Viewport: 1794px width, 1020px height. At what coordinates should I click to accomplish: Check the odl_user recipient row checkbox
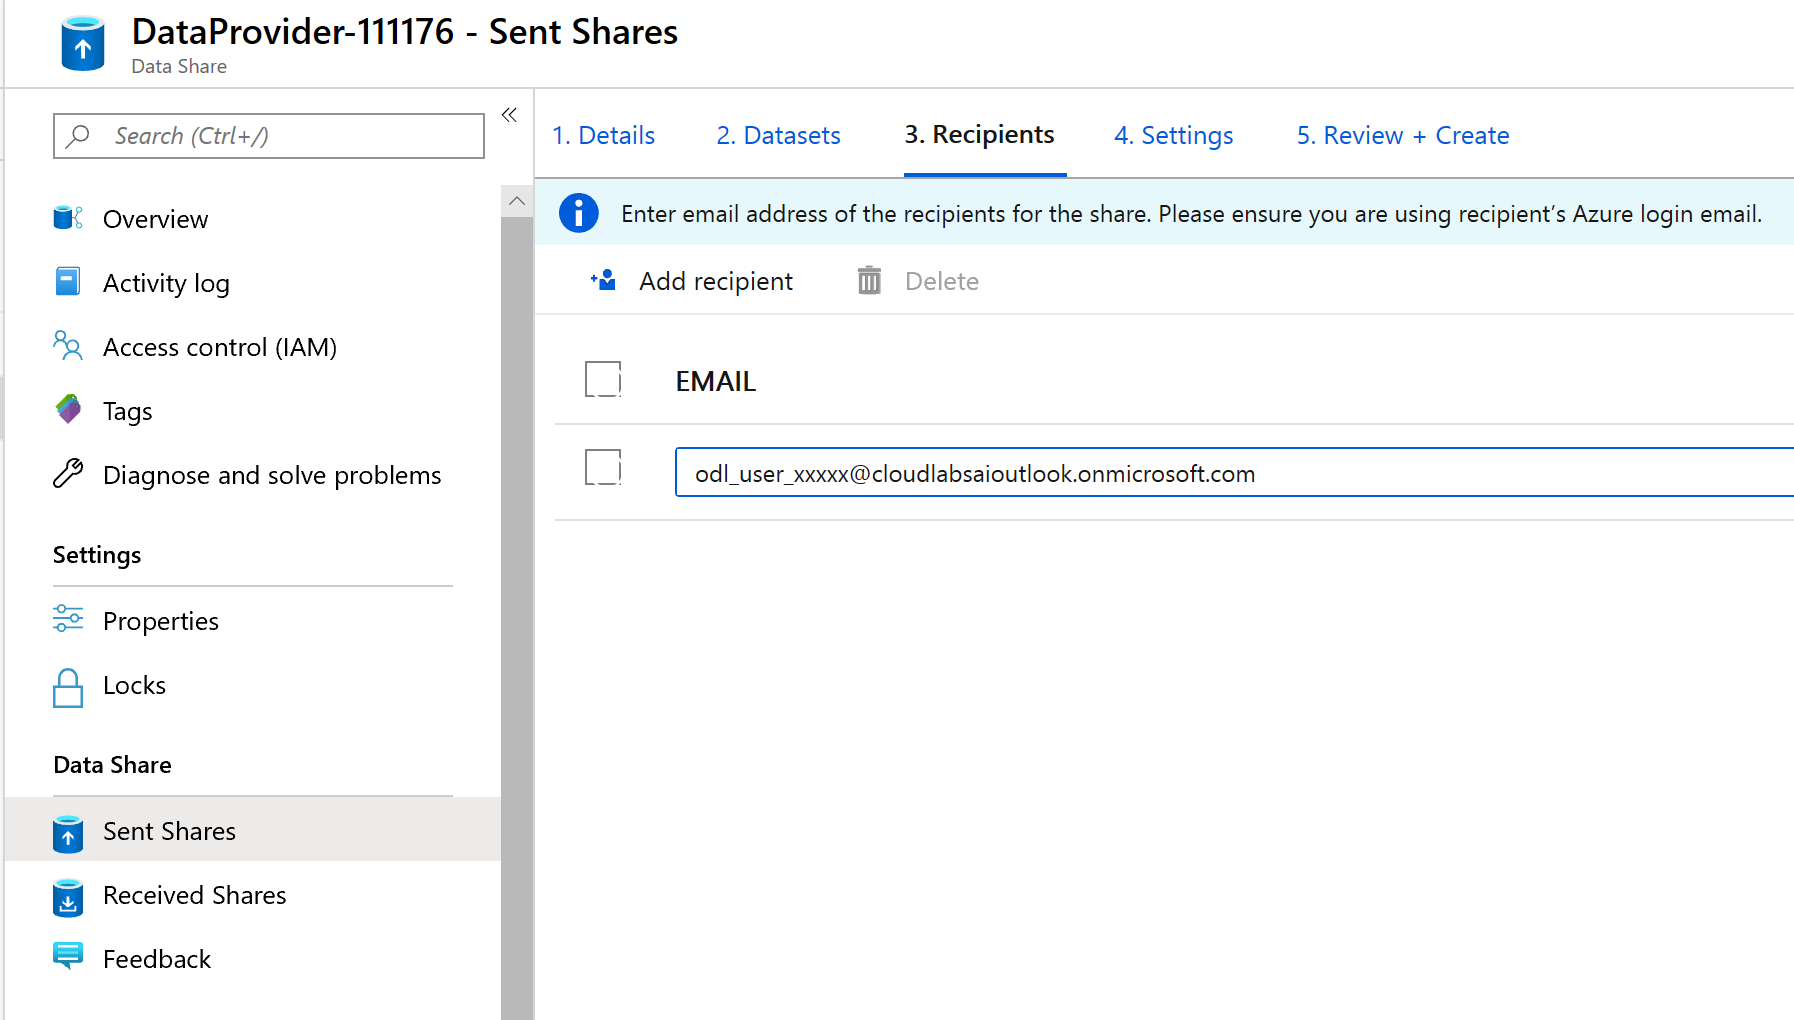point(603,467)
